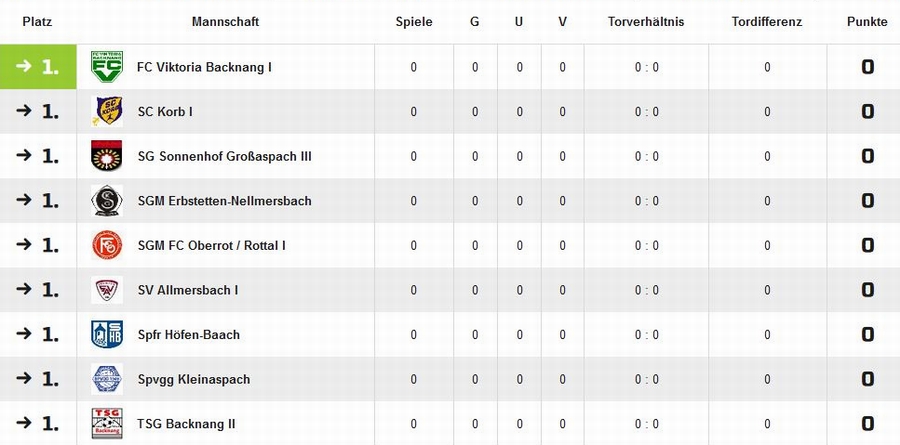Click the green highlighted first place cell
The width and height of the screenshot is (900, 445).
coord(38,67)
